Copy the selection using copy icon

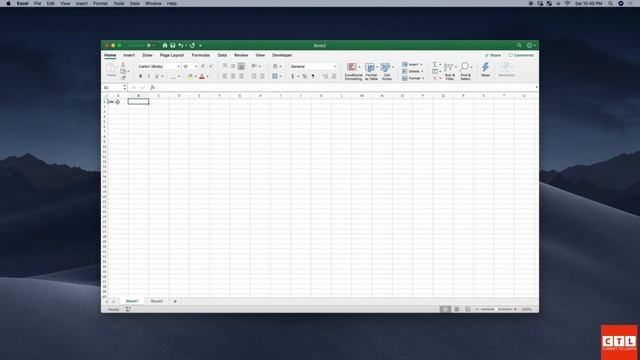pyautogui.click(x=123, y=71)
